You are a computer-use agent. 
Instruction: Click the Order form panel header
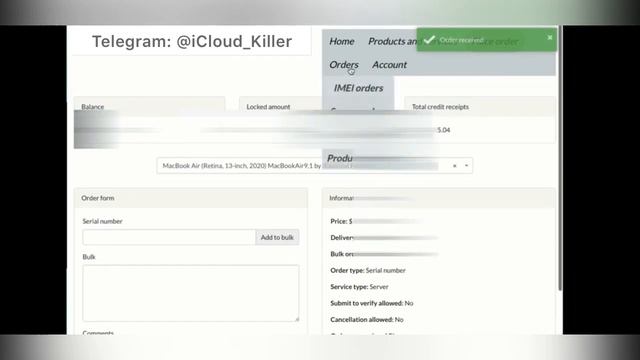tap(191, 198)
